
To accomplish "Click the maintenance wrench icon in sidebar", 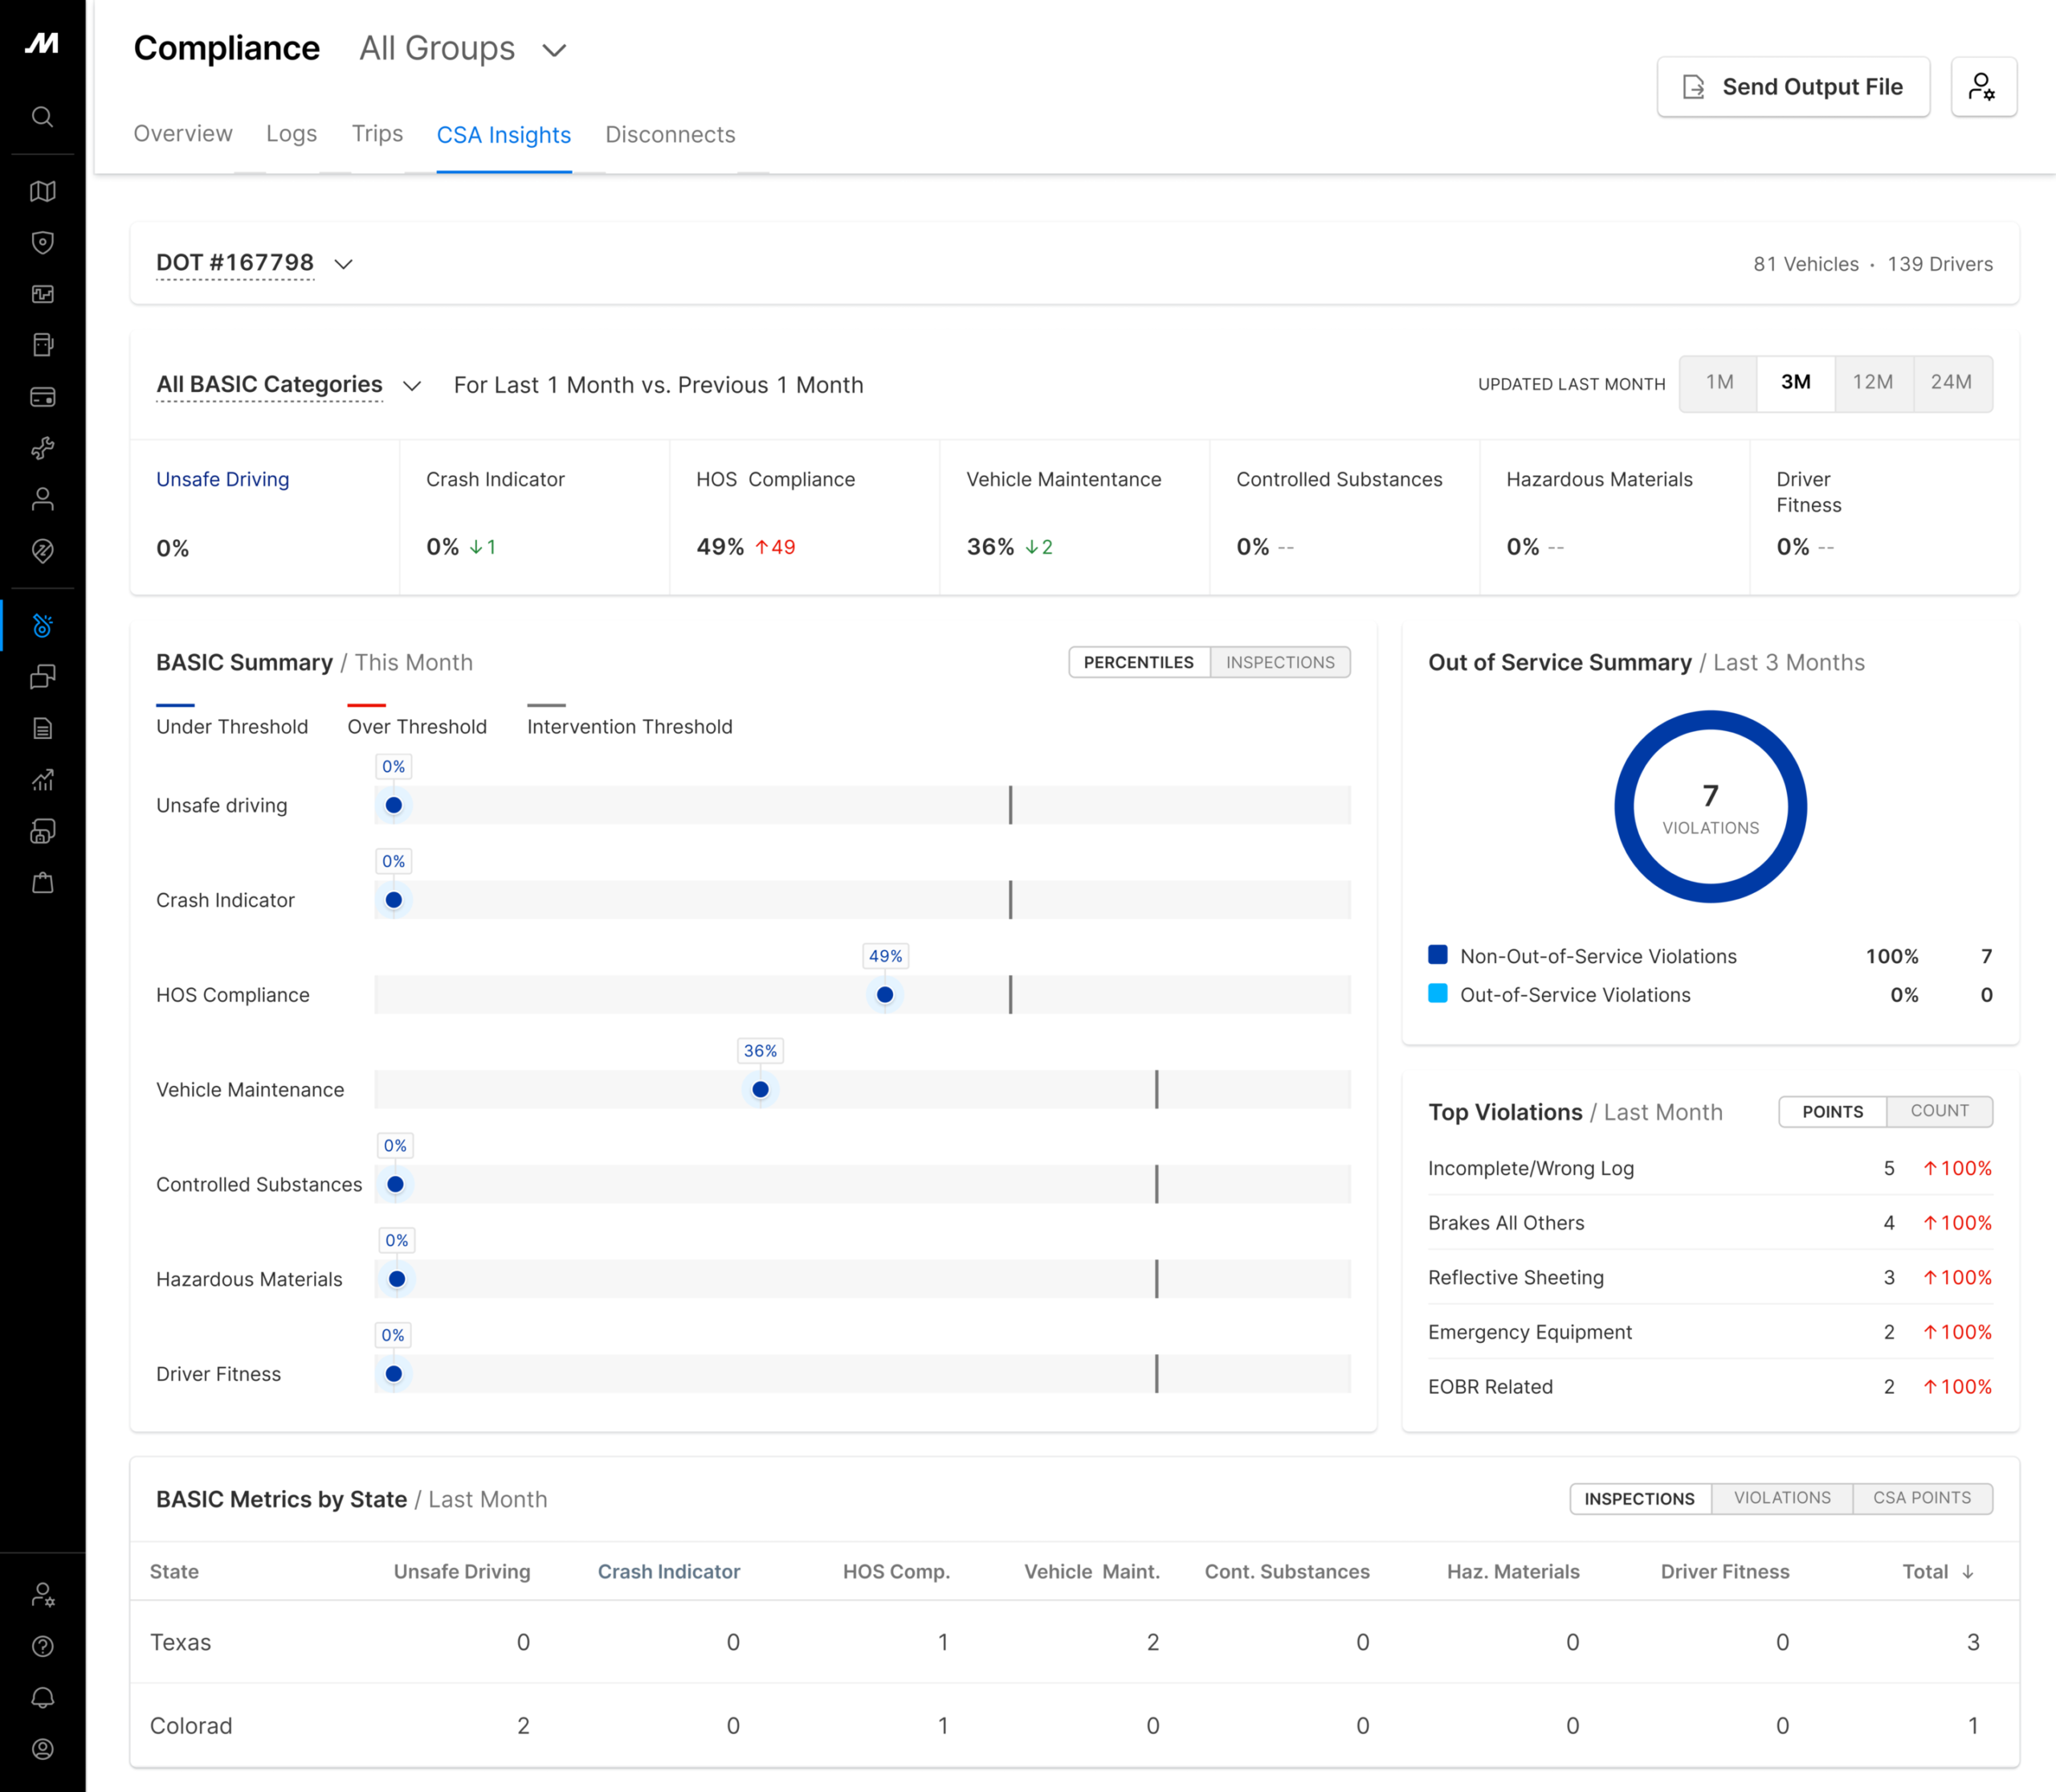I will pyautogui.click(x=43, y=450).
